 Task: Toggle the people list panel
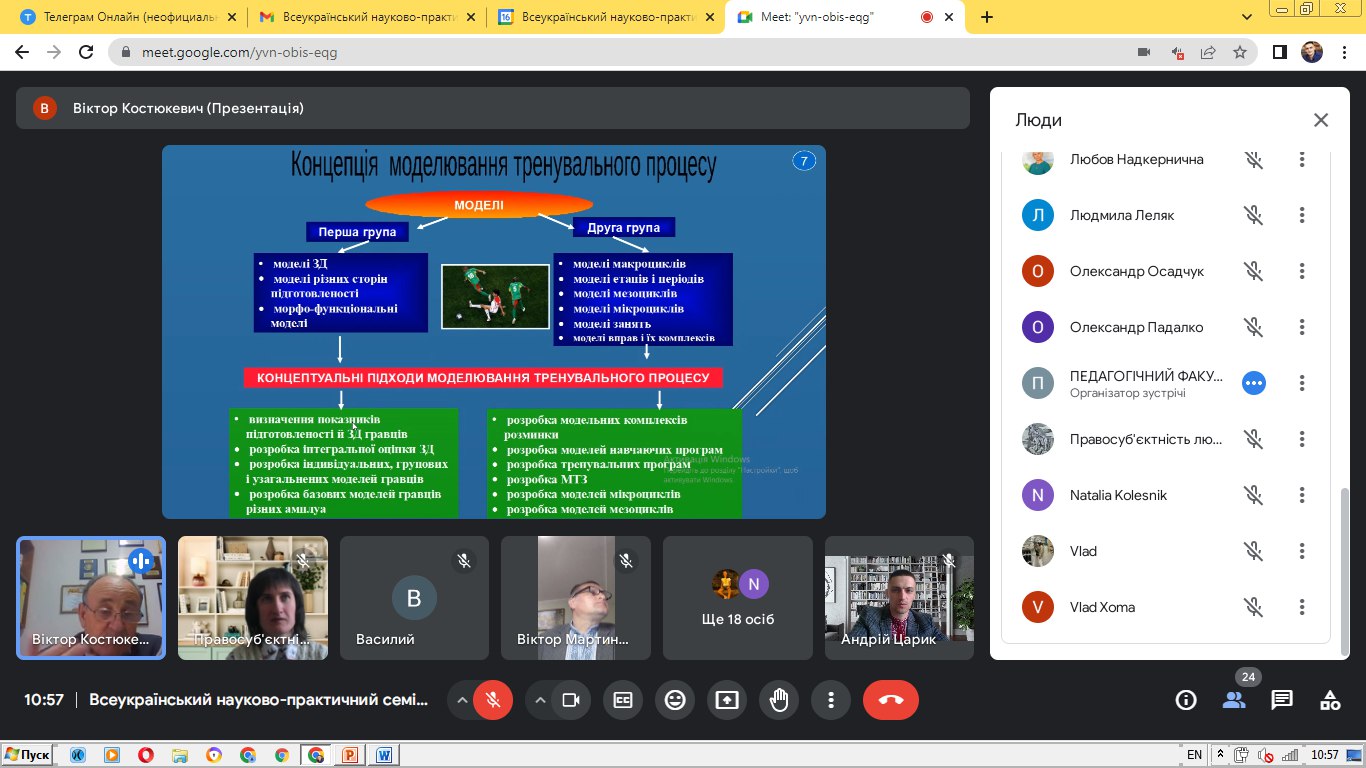coord(1234,700)
